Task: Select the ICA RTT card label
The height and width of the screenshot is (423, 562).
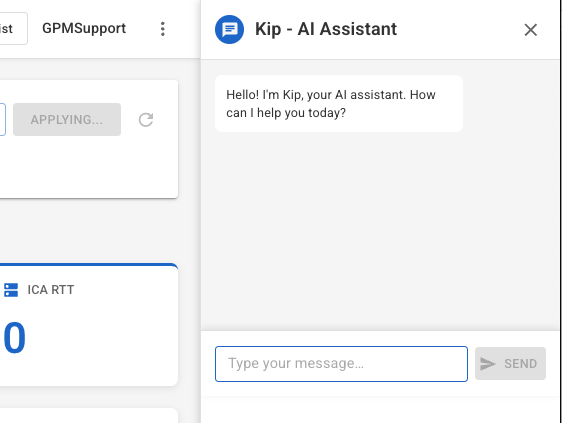Action: 51,290
